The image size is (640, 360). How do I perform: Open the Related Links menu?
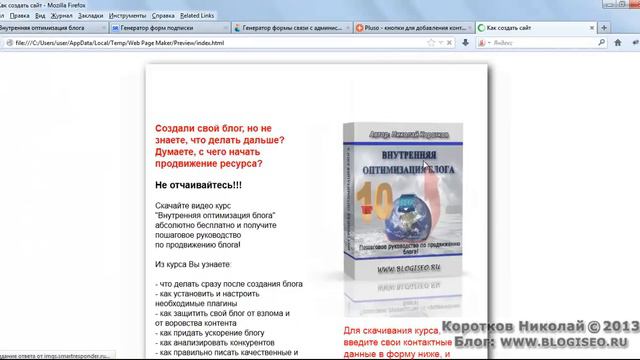[x=197, y=16]
